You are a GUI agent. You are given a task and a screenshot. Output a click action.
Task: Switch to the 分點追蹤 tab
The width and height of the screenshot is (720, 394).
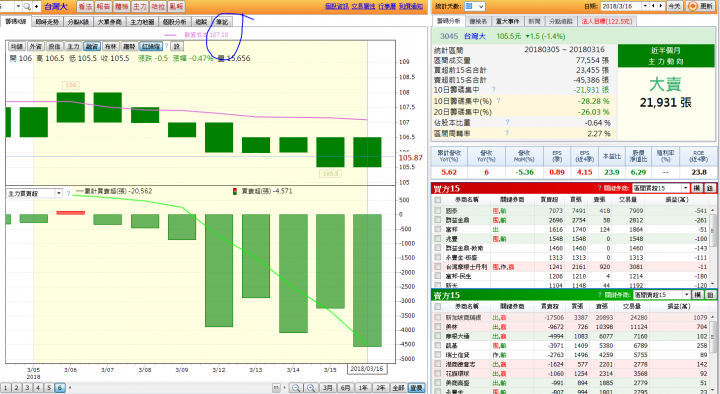coord(561,21)
